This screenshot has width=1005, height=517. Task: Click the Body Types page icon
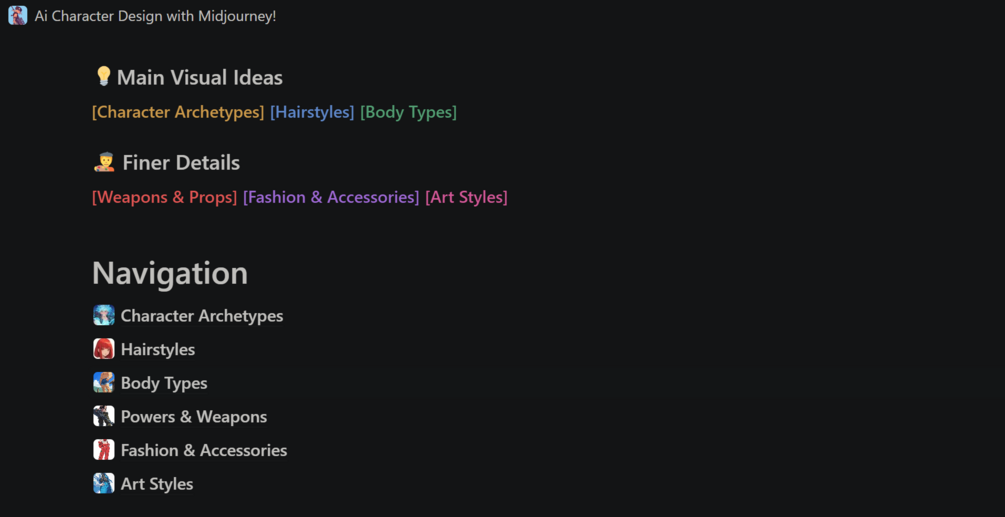(x=104, y=383)
